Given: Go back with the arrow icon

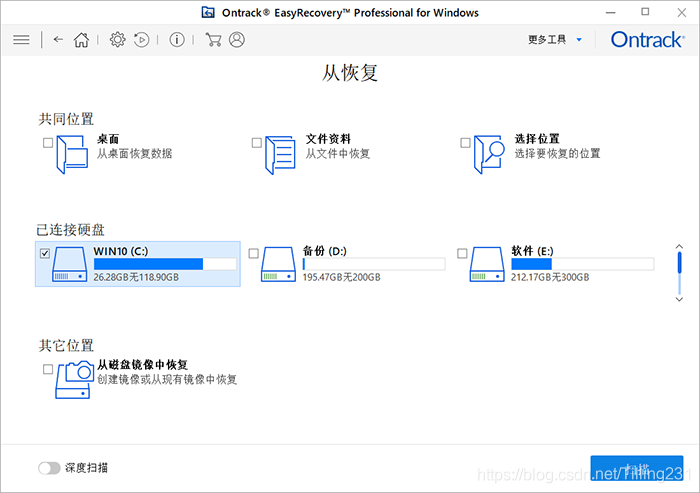Looking at the screenshot, I should coord(58,40).
